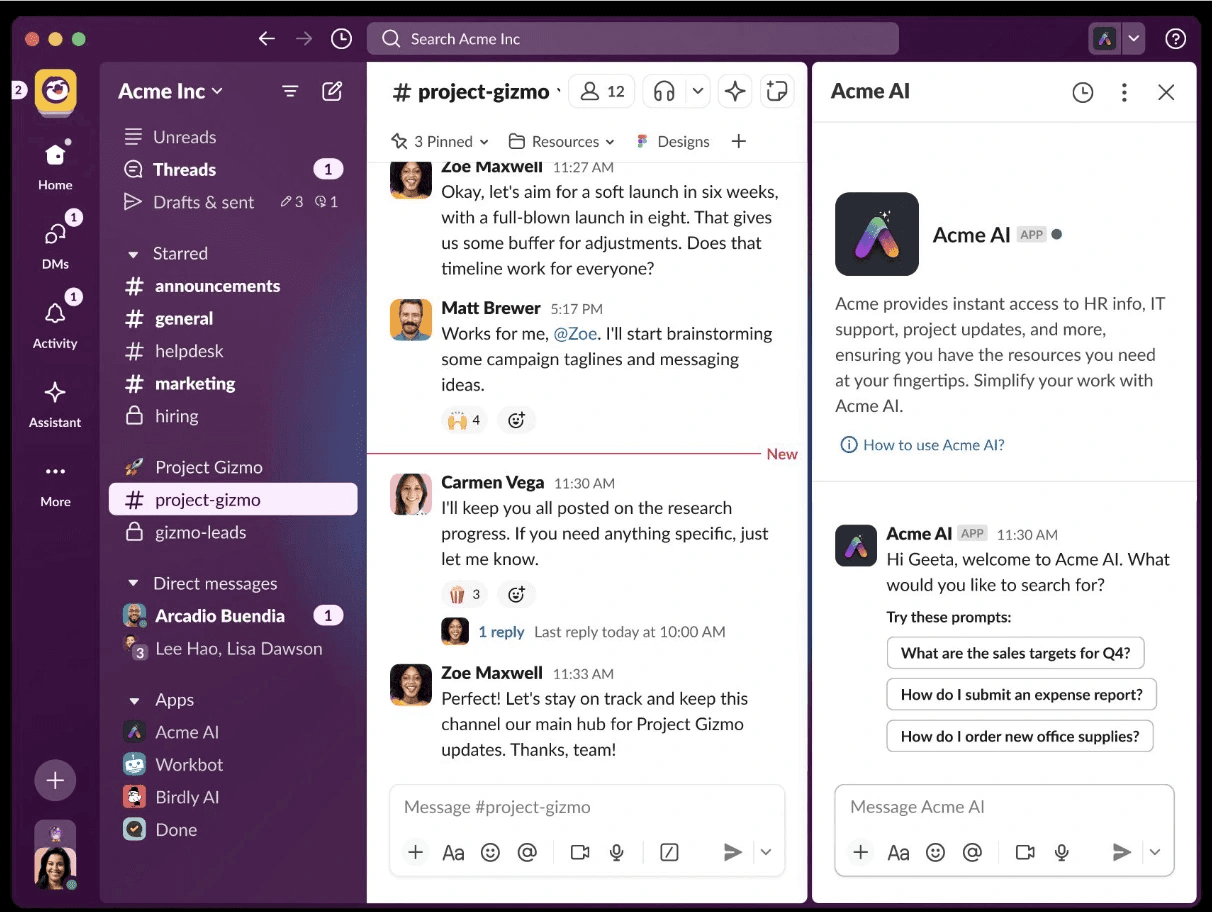
Task: Select prompt about submitting expense report
Action: [1021, 694]
